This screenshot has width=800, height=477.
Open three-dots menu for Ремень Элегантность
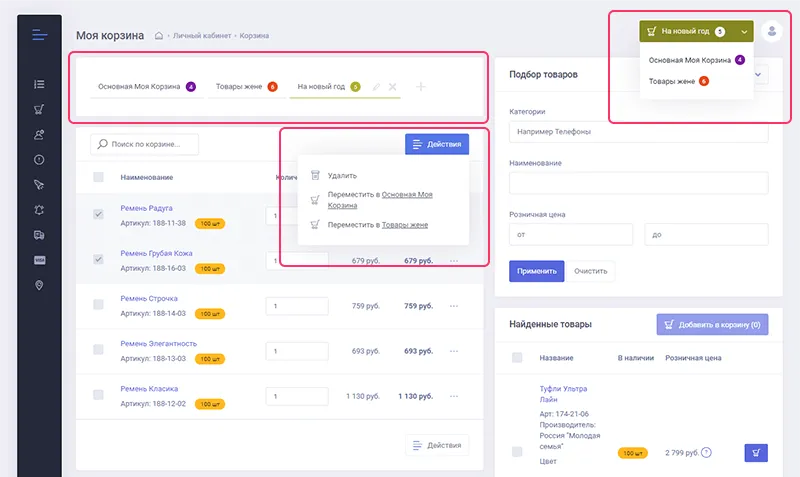[x=454, y=351]
